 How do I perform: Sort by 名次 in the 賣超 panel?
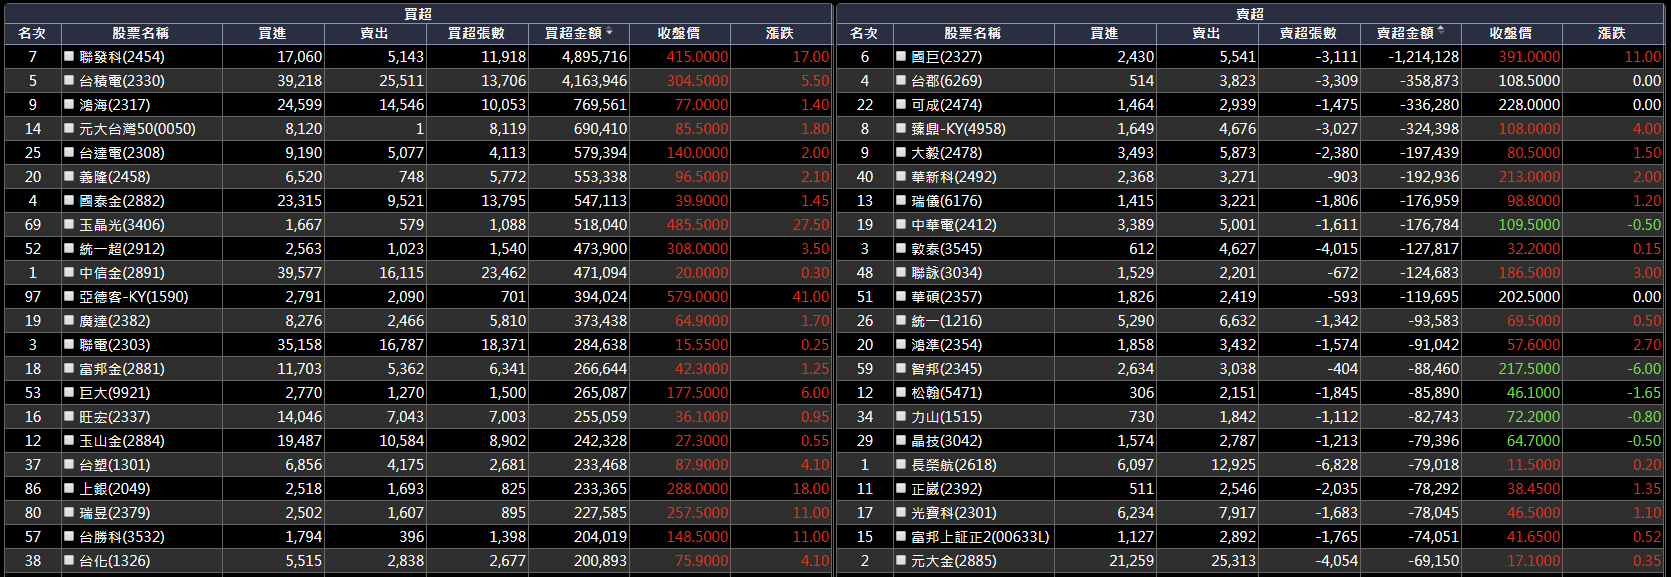click(x=864, y=34)
